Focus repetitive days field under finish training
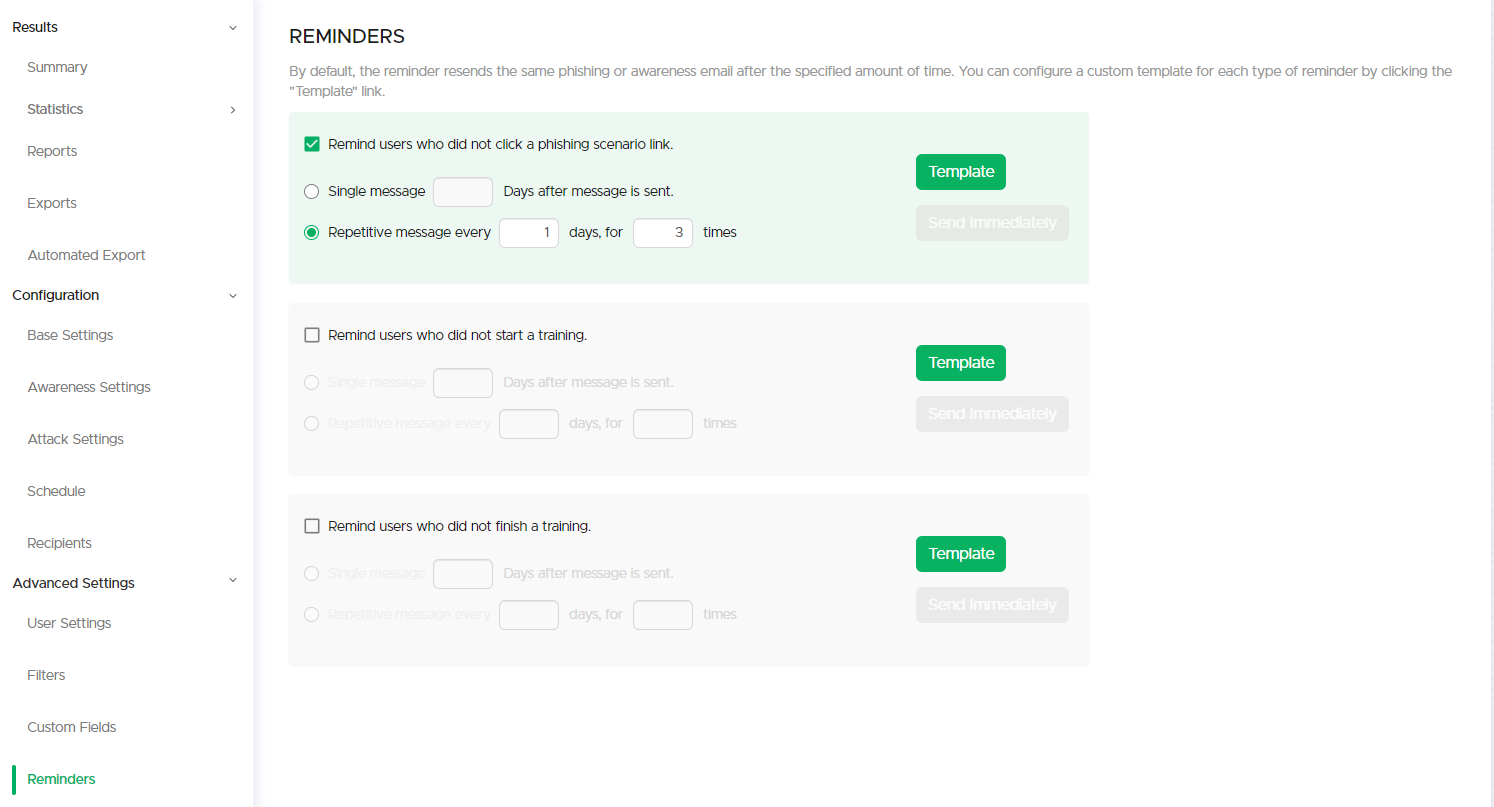This screenshot has height=807, width=1494. click(529, 615)
